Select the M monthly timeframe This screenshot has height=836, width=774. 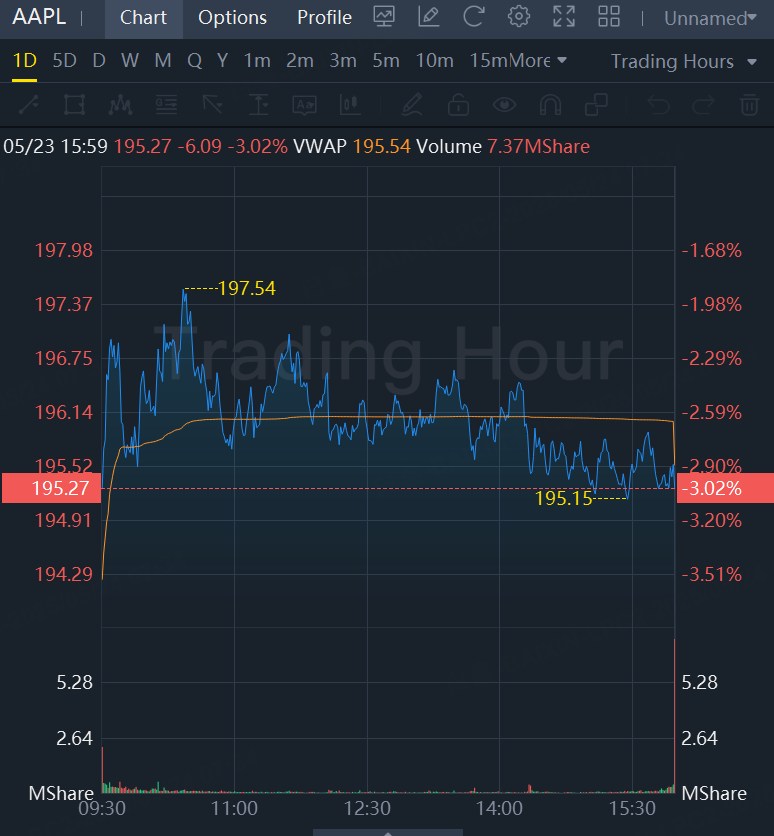[163, 60]
